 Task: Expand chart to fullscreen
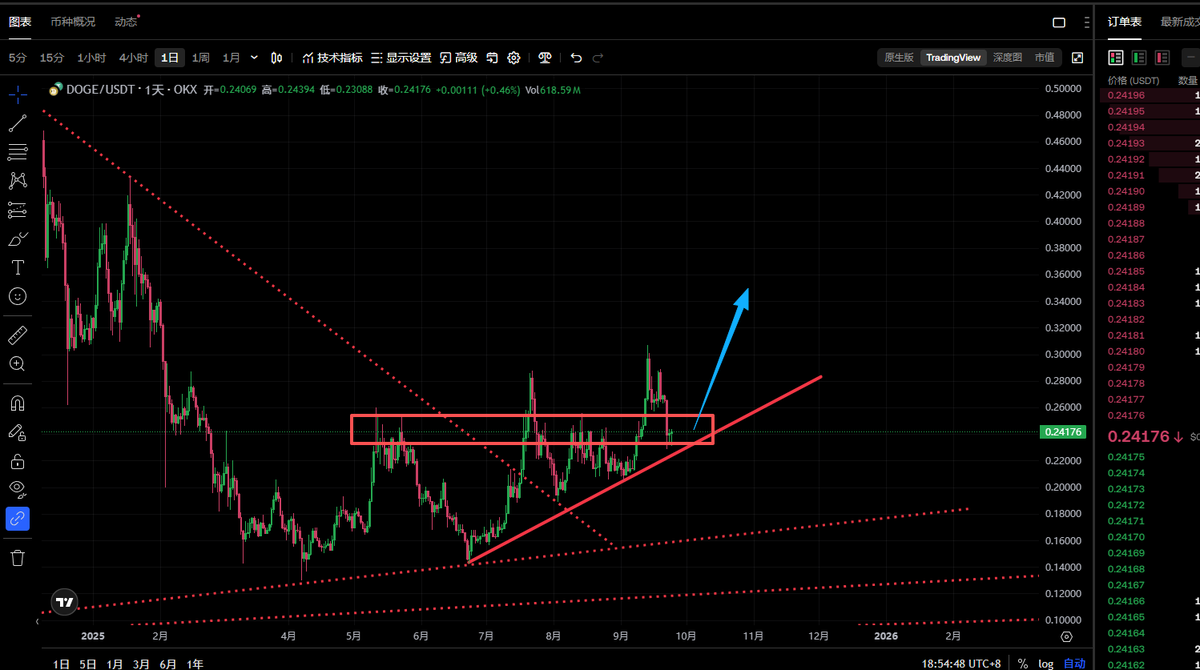pos(1077,58)
